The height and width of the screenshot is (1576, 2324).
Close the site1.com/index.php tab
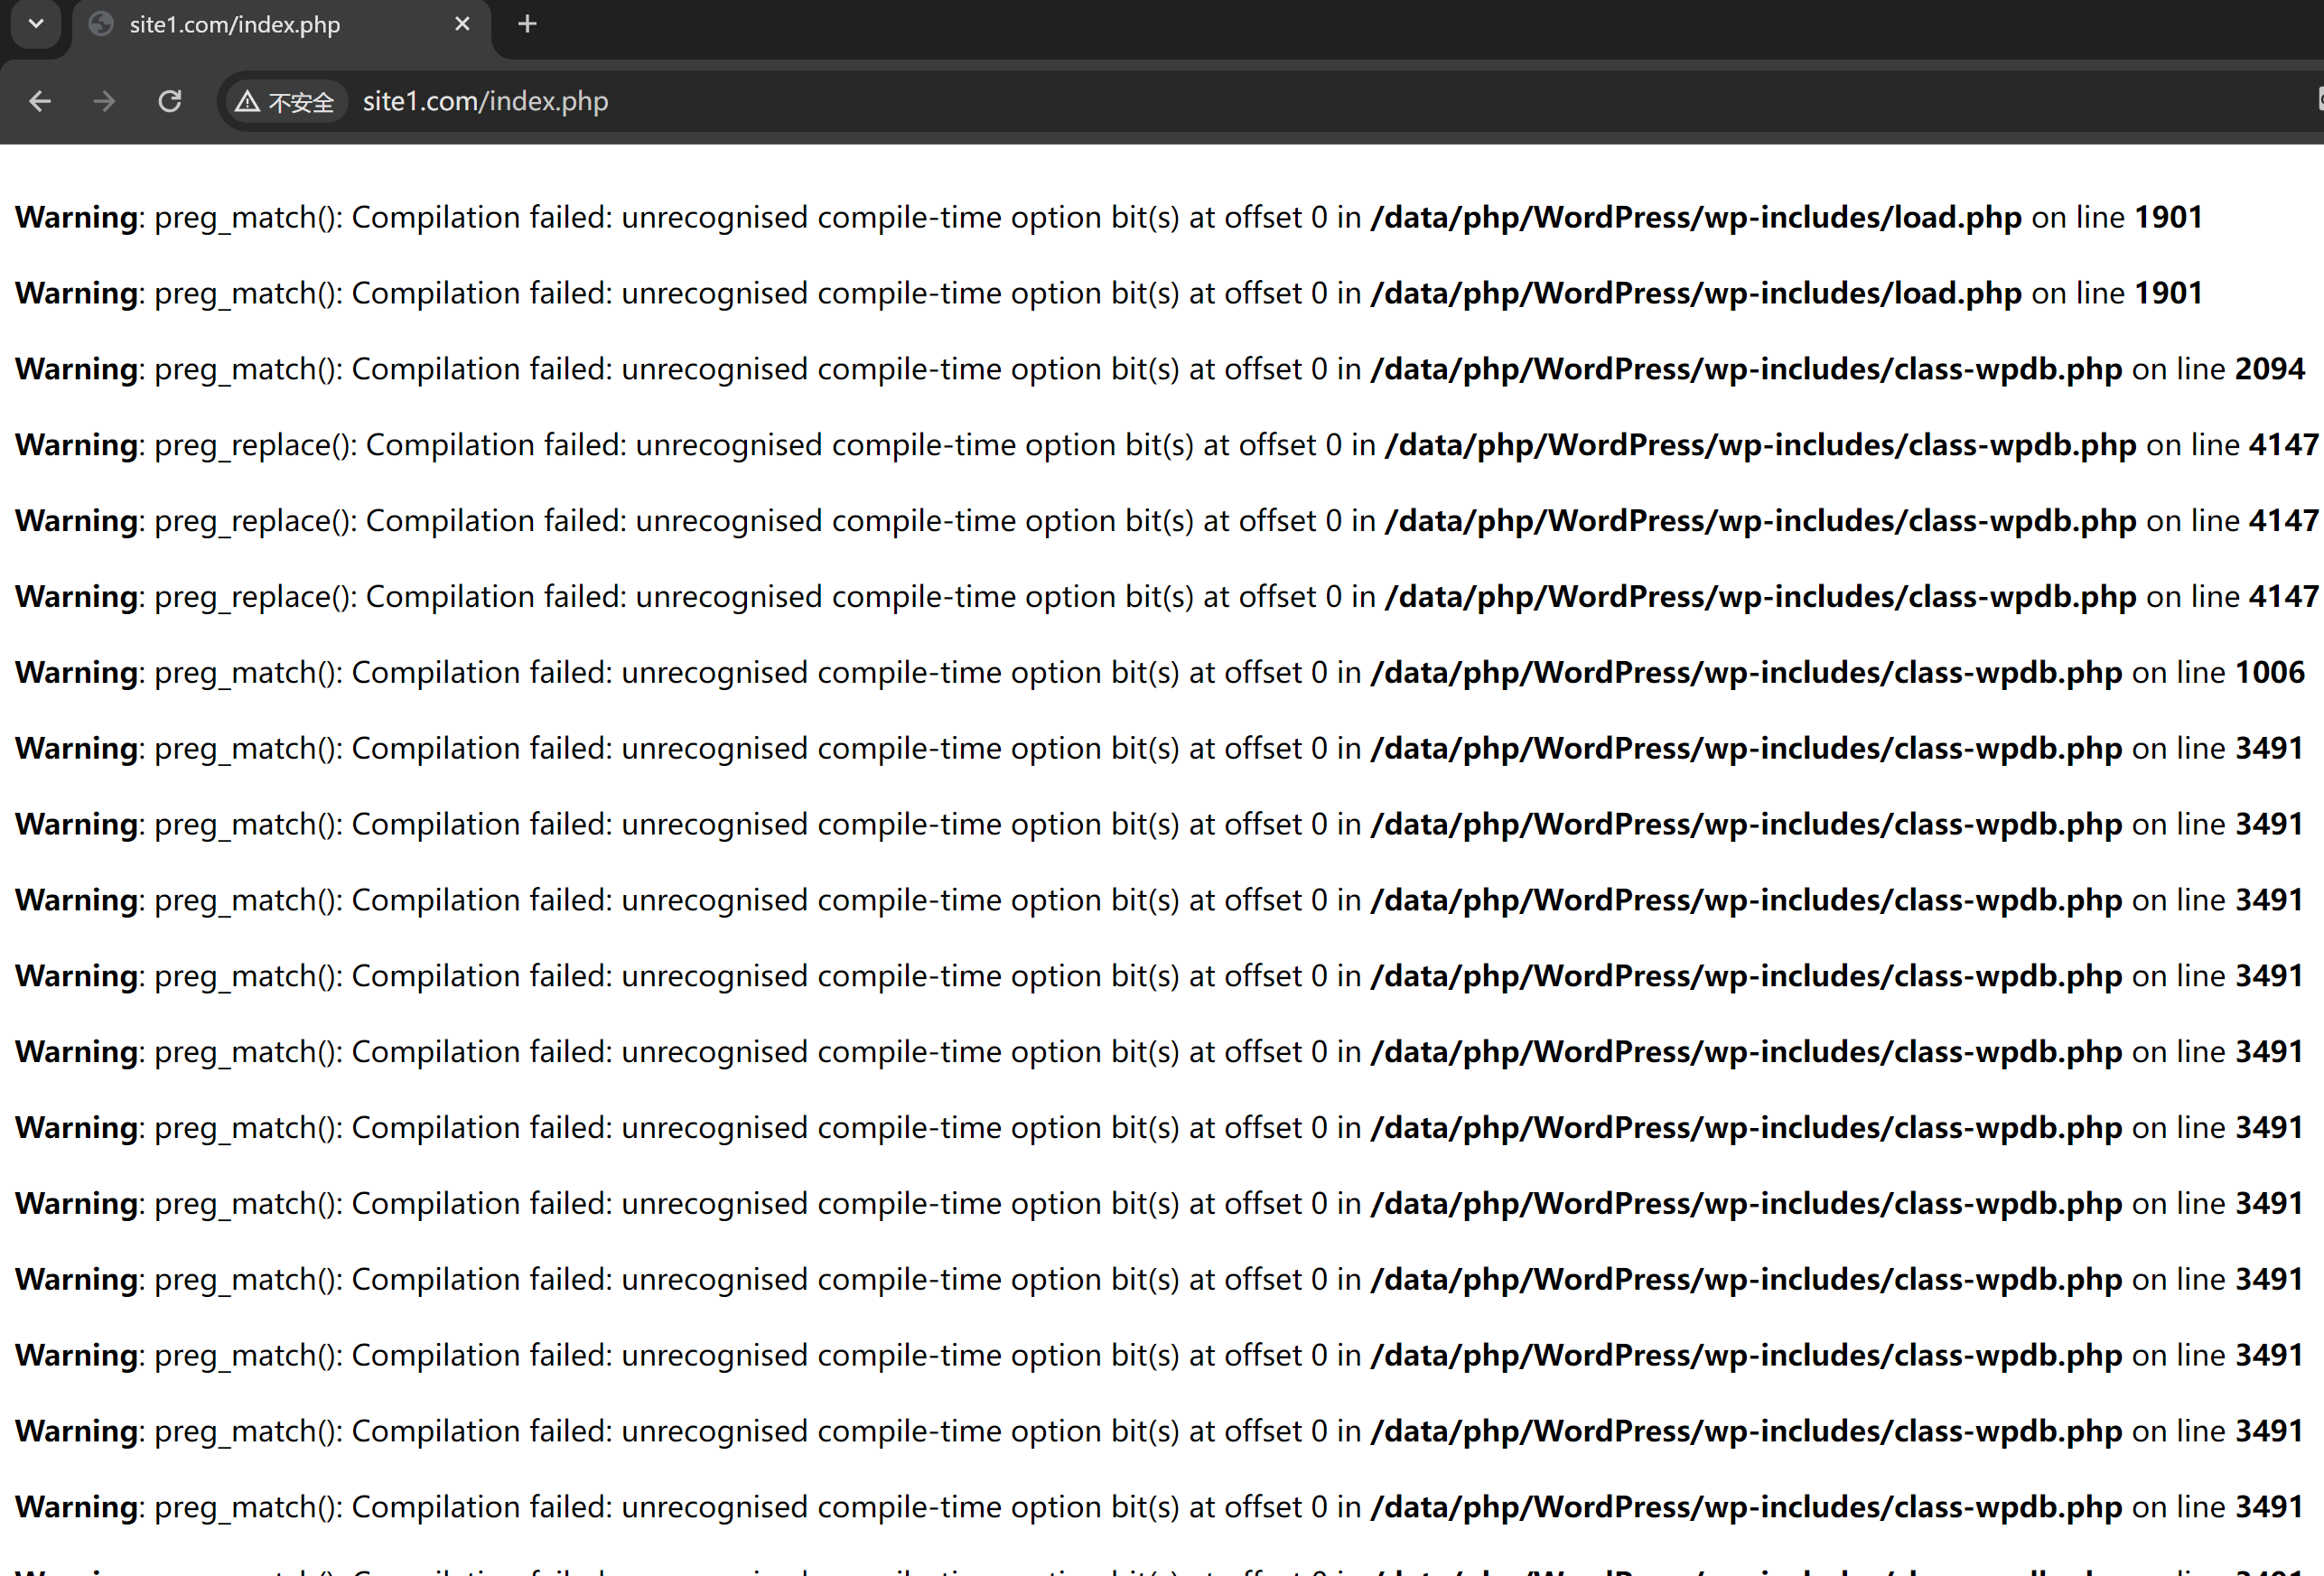(x=462, y=24)
